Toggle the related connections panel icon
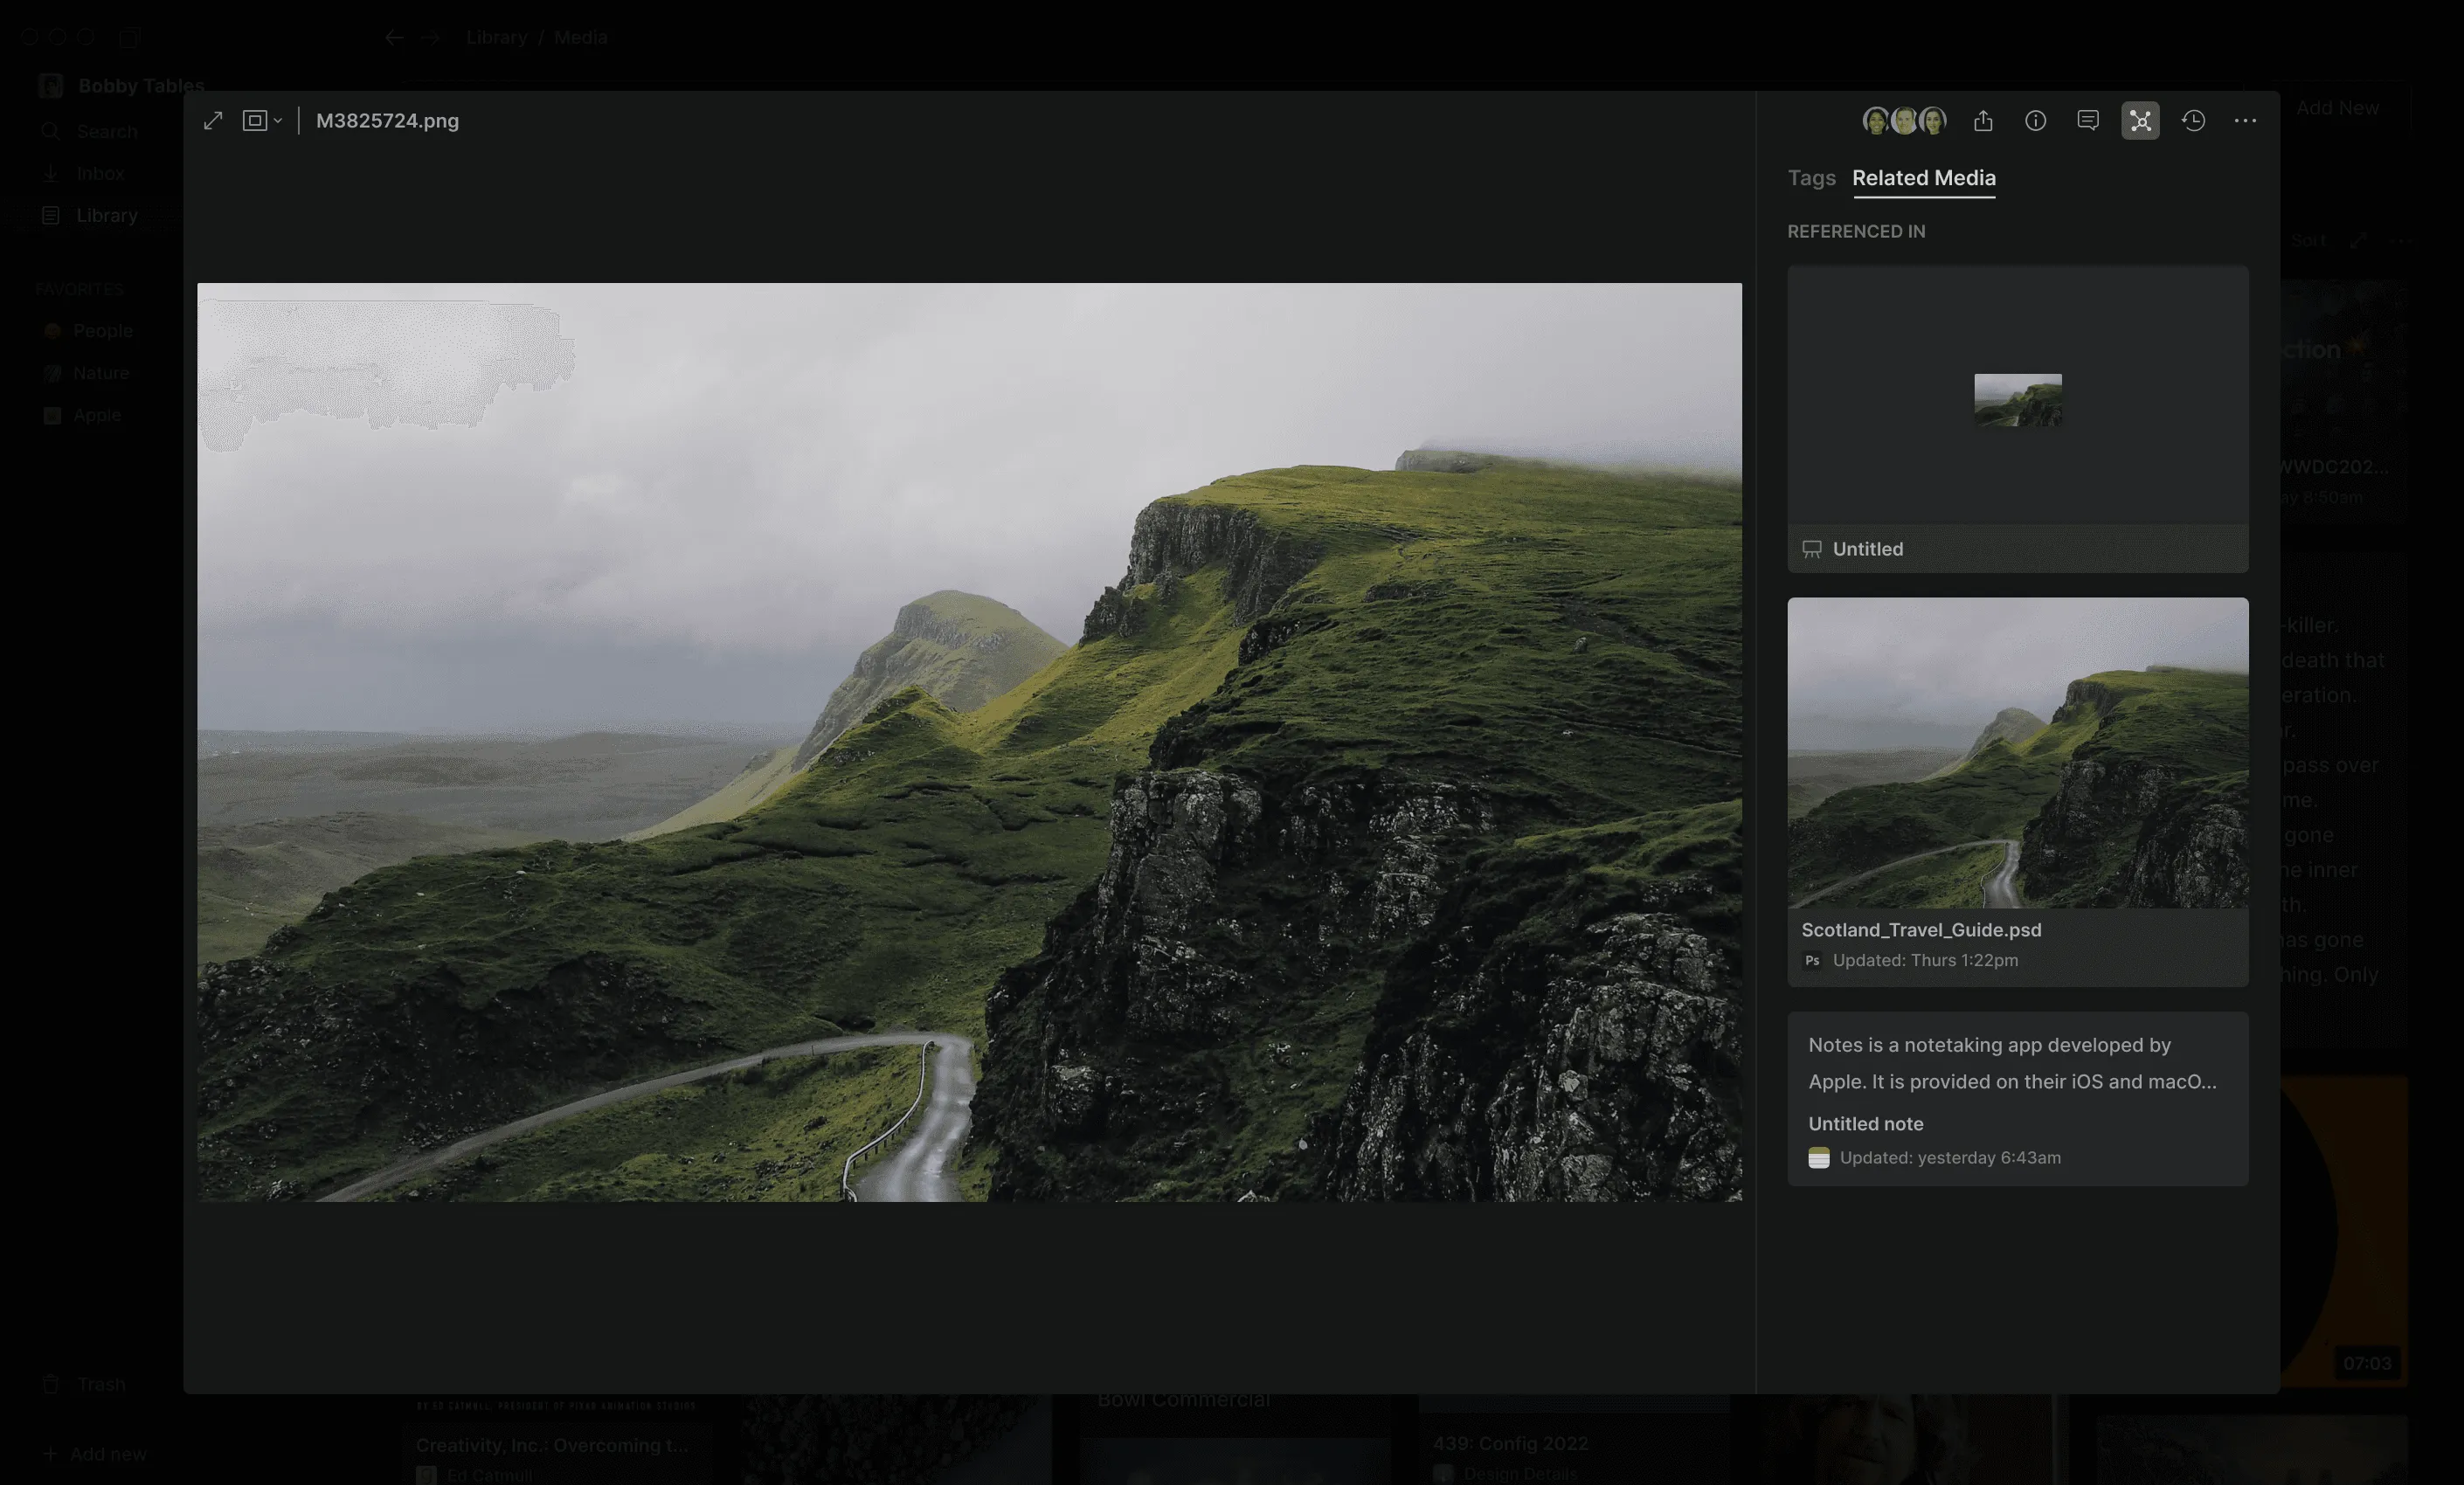 (x=2140, y=121)
